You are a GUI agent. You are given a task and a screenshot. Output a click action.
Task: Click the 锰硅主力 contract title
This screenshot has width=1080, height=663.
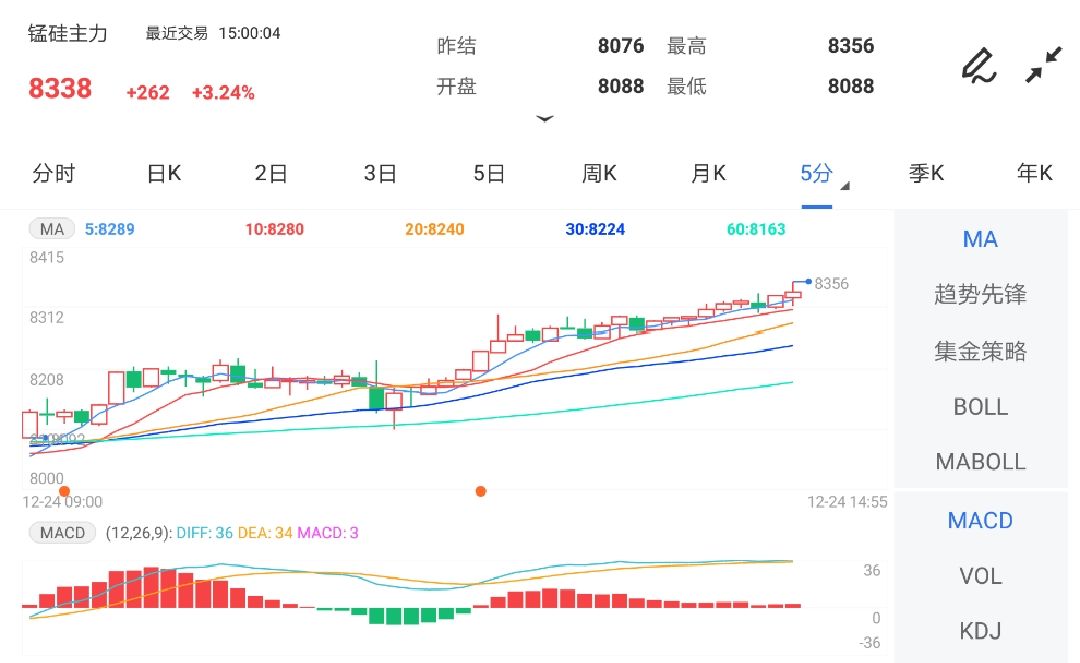click(68, 33)
